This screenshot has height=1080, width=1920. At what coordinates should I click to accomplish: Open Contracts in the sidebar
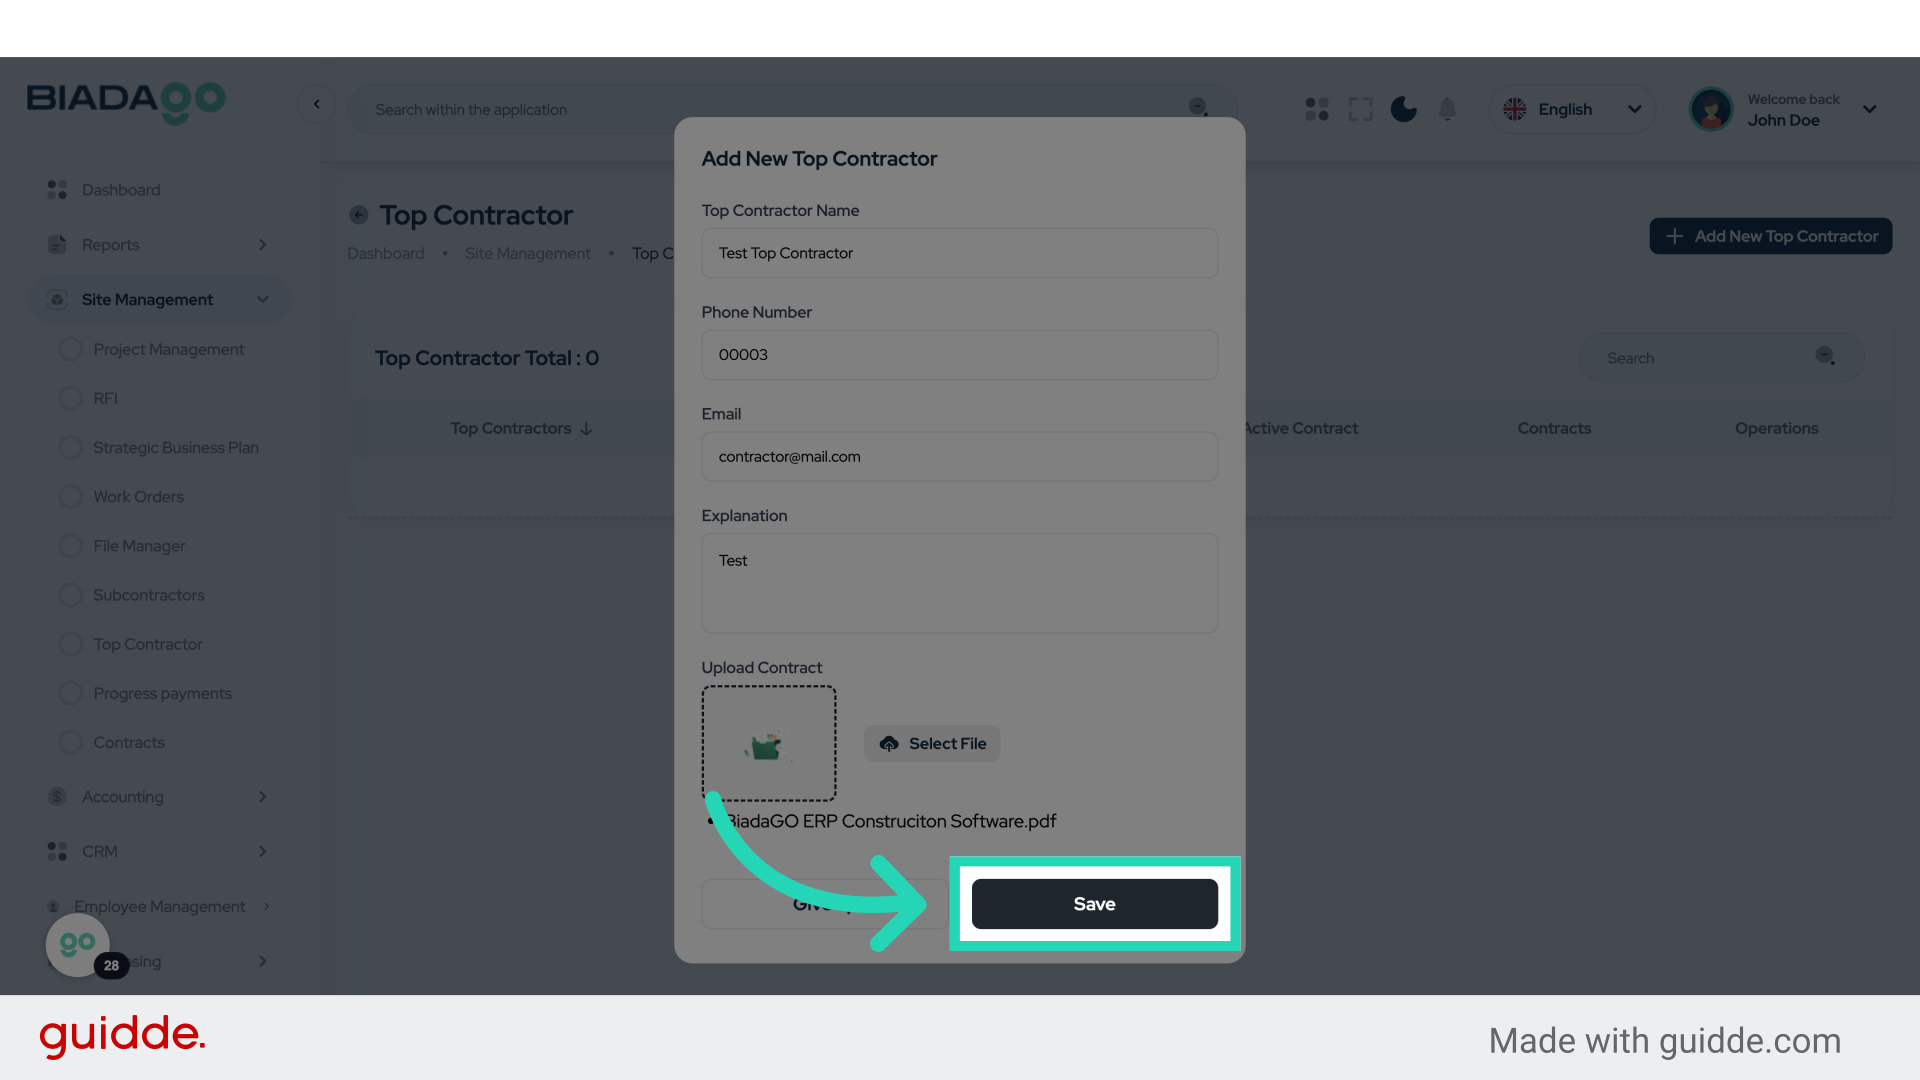[x=128, y=743]
